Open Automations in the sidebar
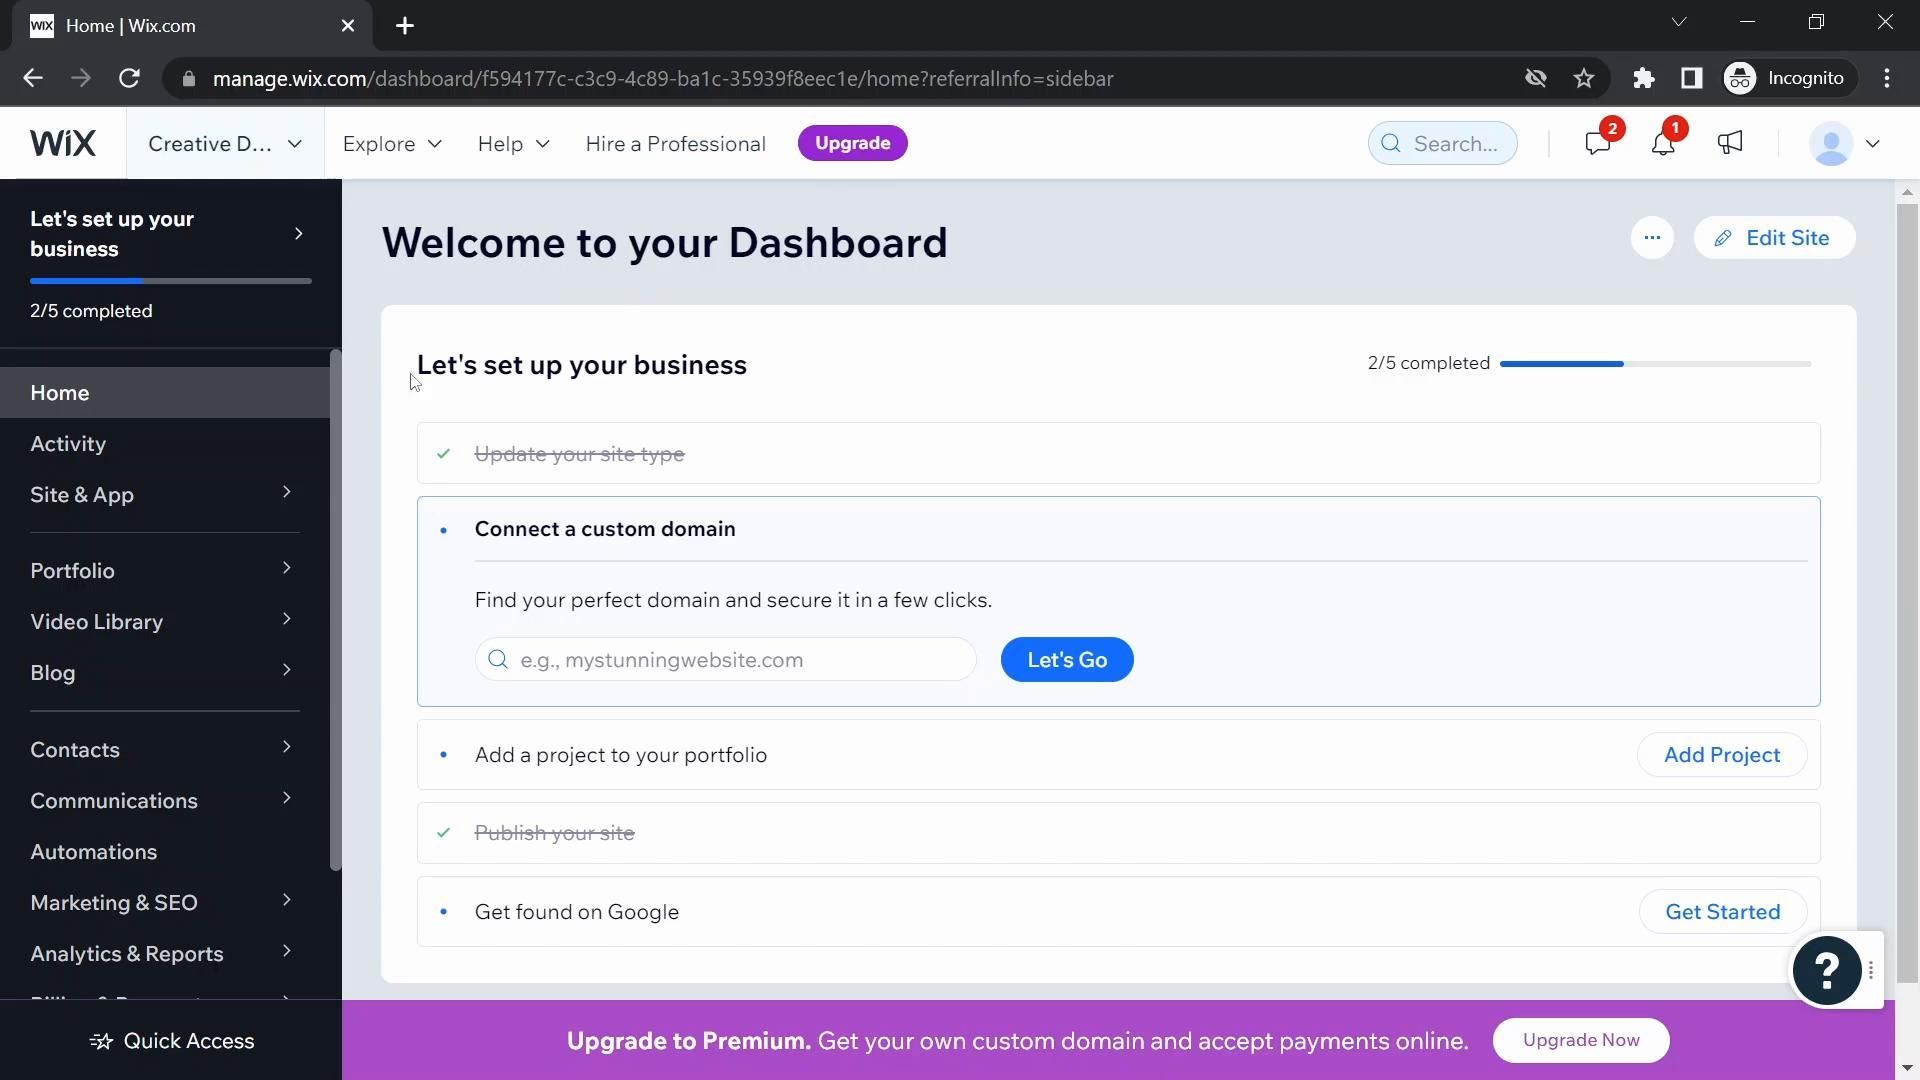 (x=94, y=852)
